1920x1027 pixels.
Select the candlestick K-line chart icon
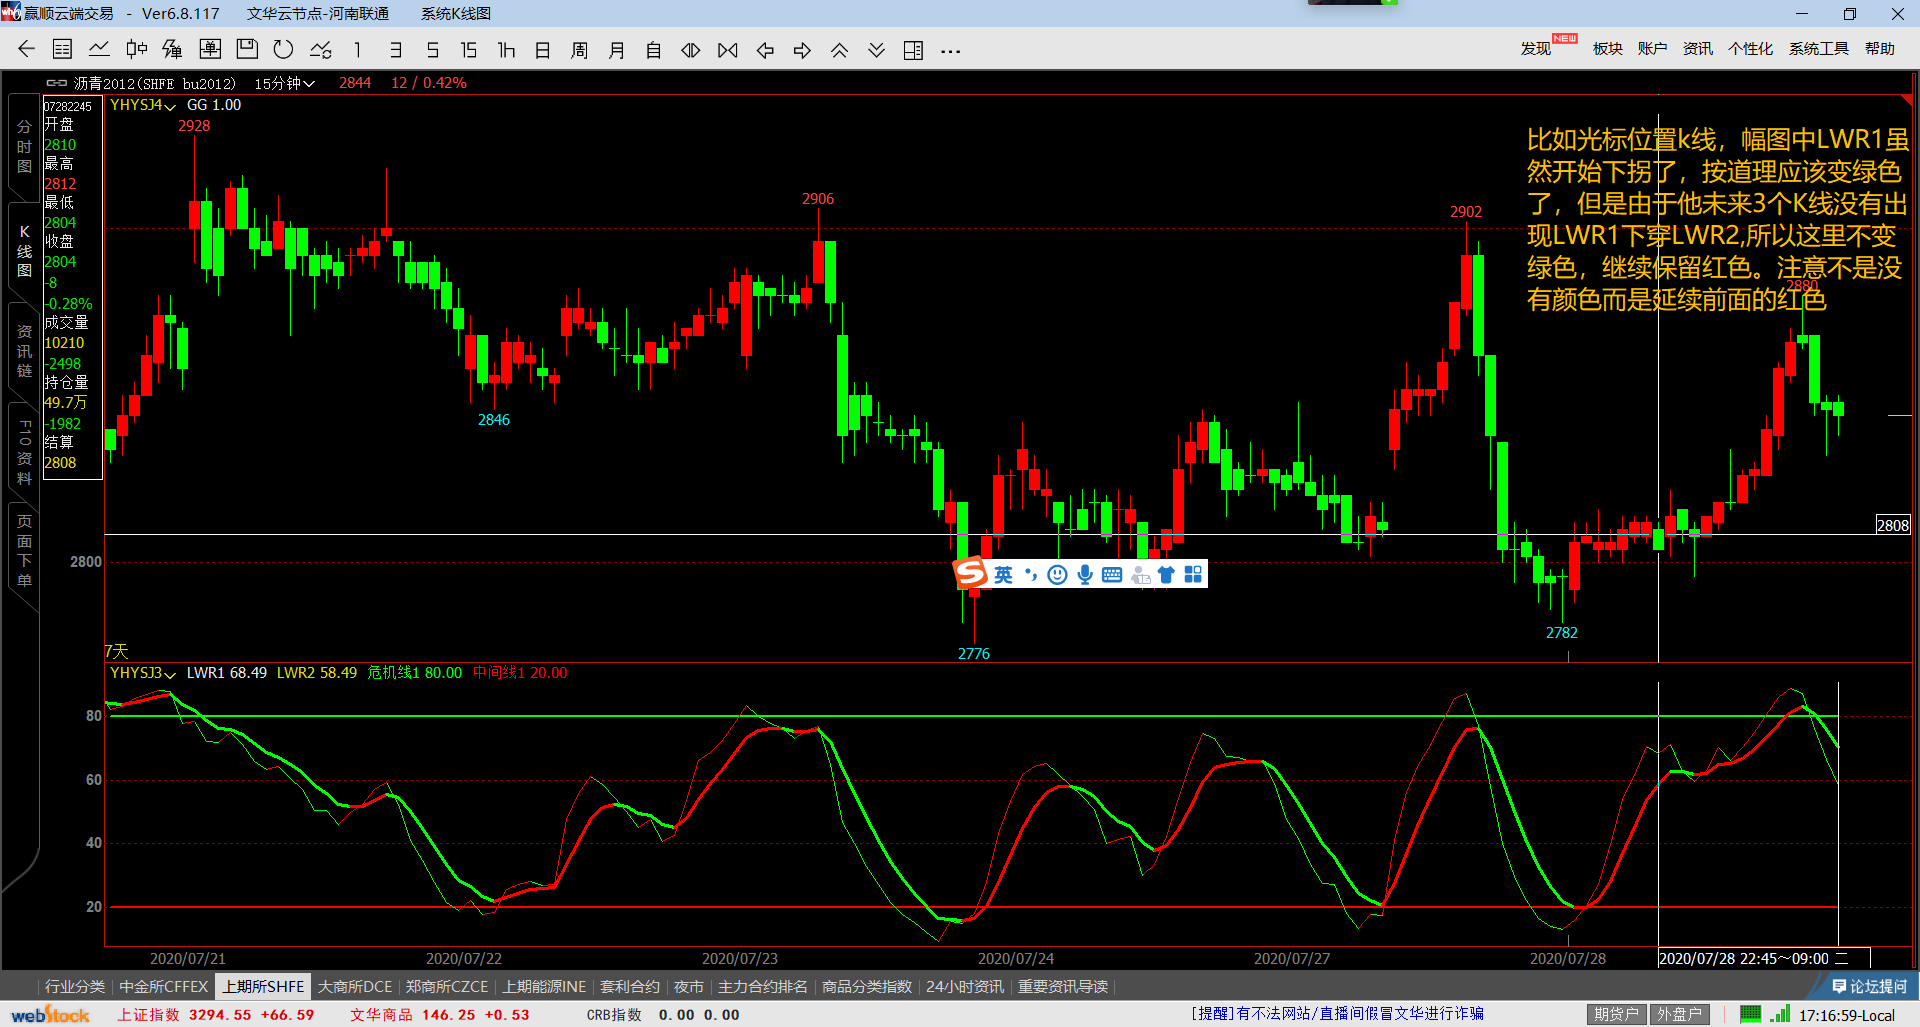pos(136,49)
